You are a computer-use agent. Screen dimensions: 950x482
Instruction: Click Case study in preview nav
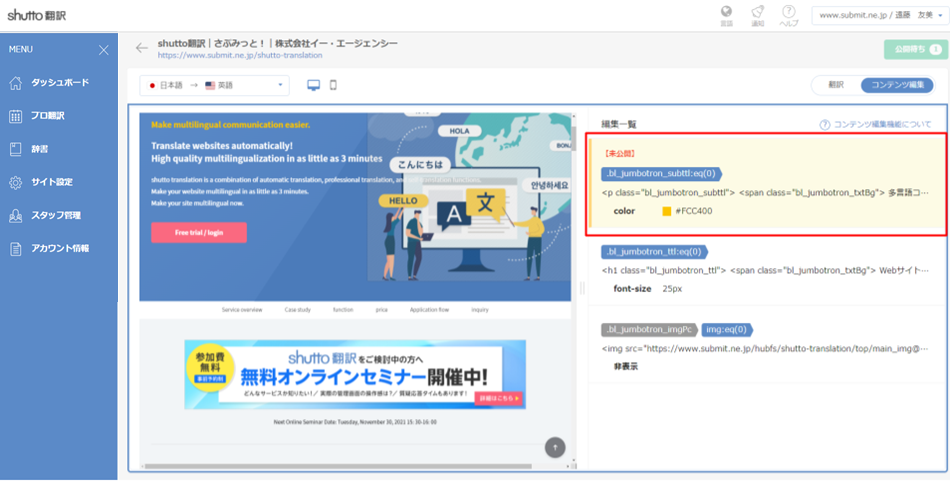coord(297,309)
